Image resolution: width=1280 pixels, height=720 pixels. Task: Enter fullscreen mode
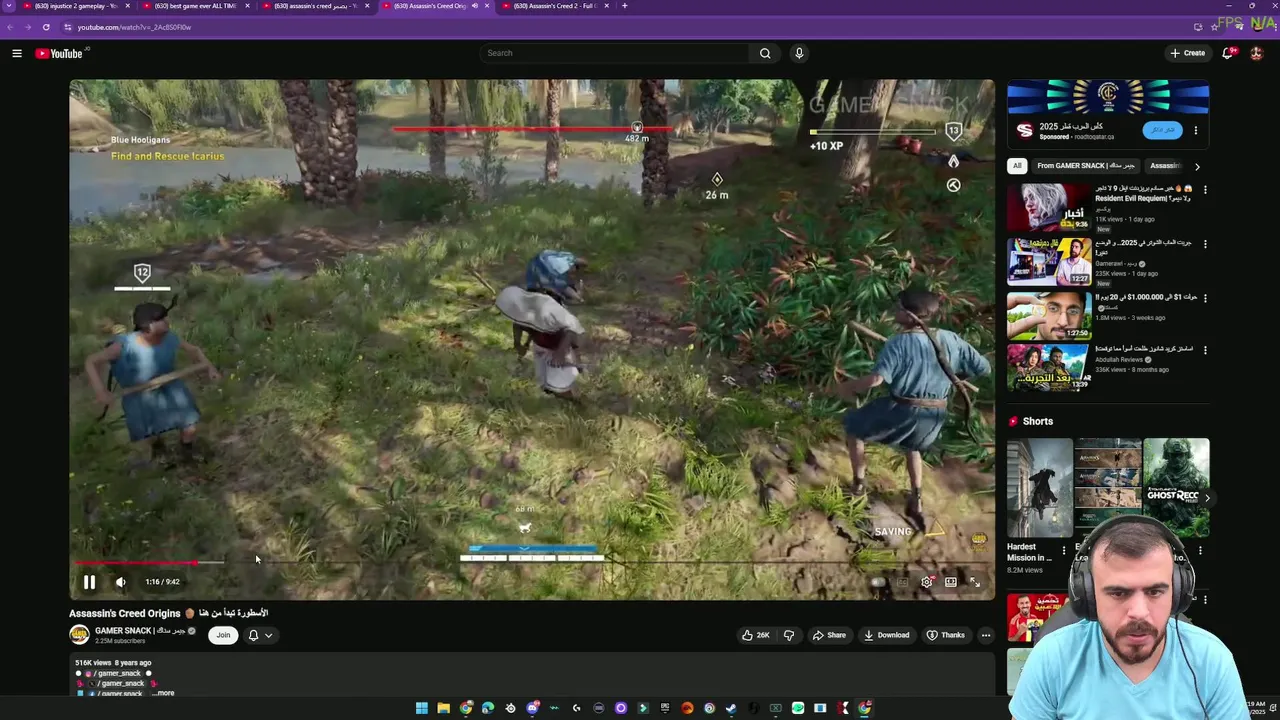(x=975, y=582)
